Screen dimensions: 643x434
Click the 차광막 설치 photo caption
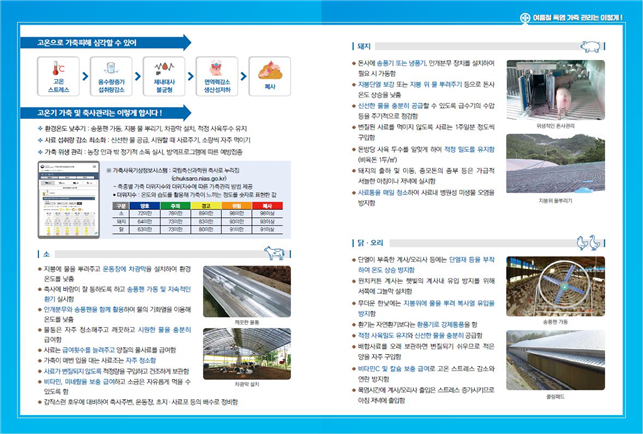[x=247, y=384]
